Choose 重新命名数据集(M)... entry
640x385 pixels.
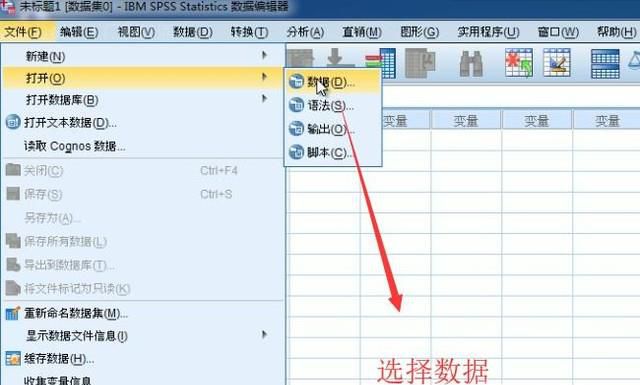tap(143, 313)
